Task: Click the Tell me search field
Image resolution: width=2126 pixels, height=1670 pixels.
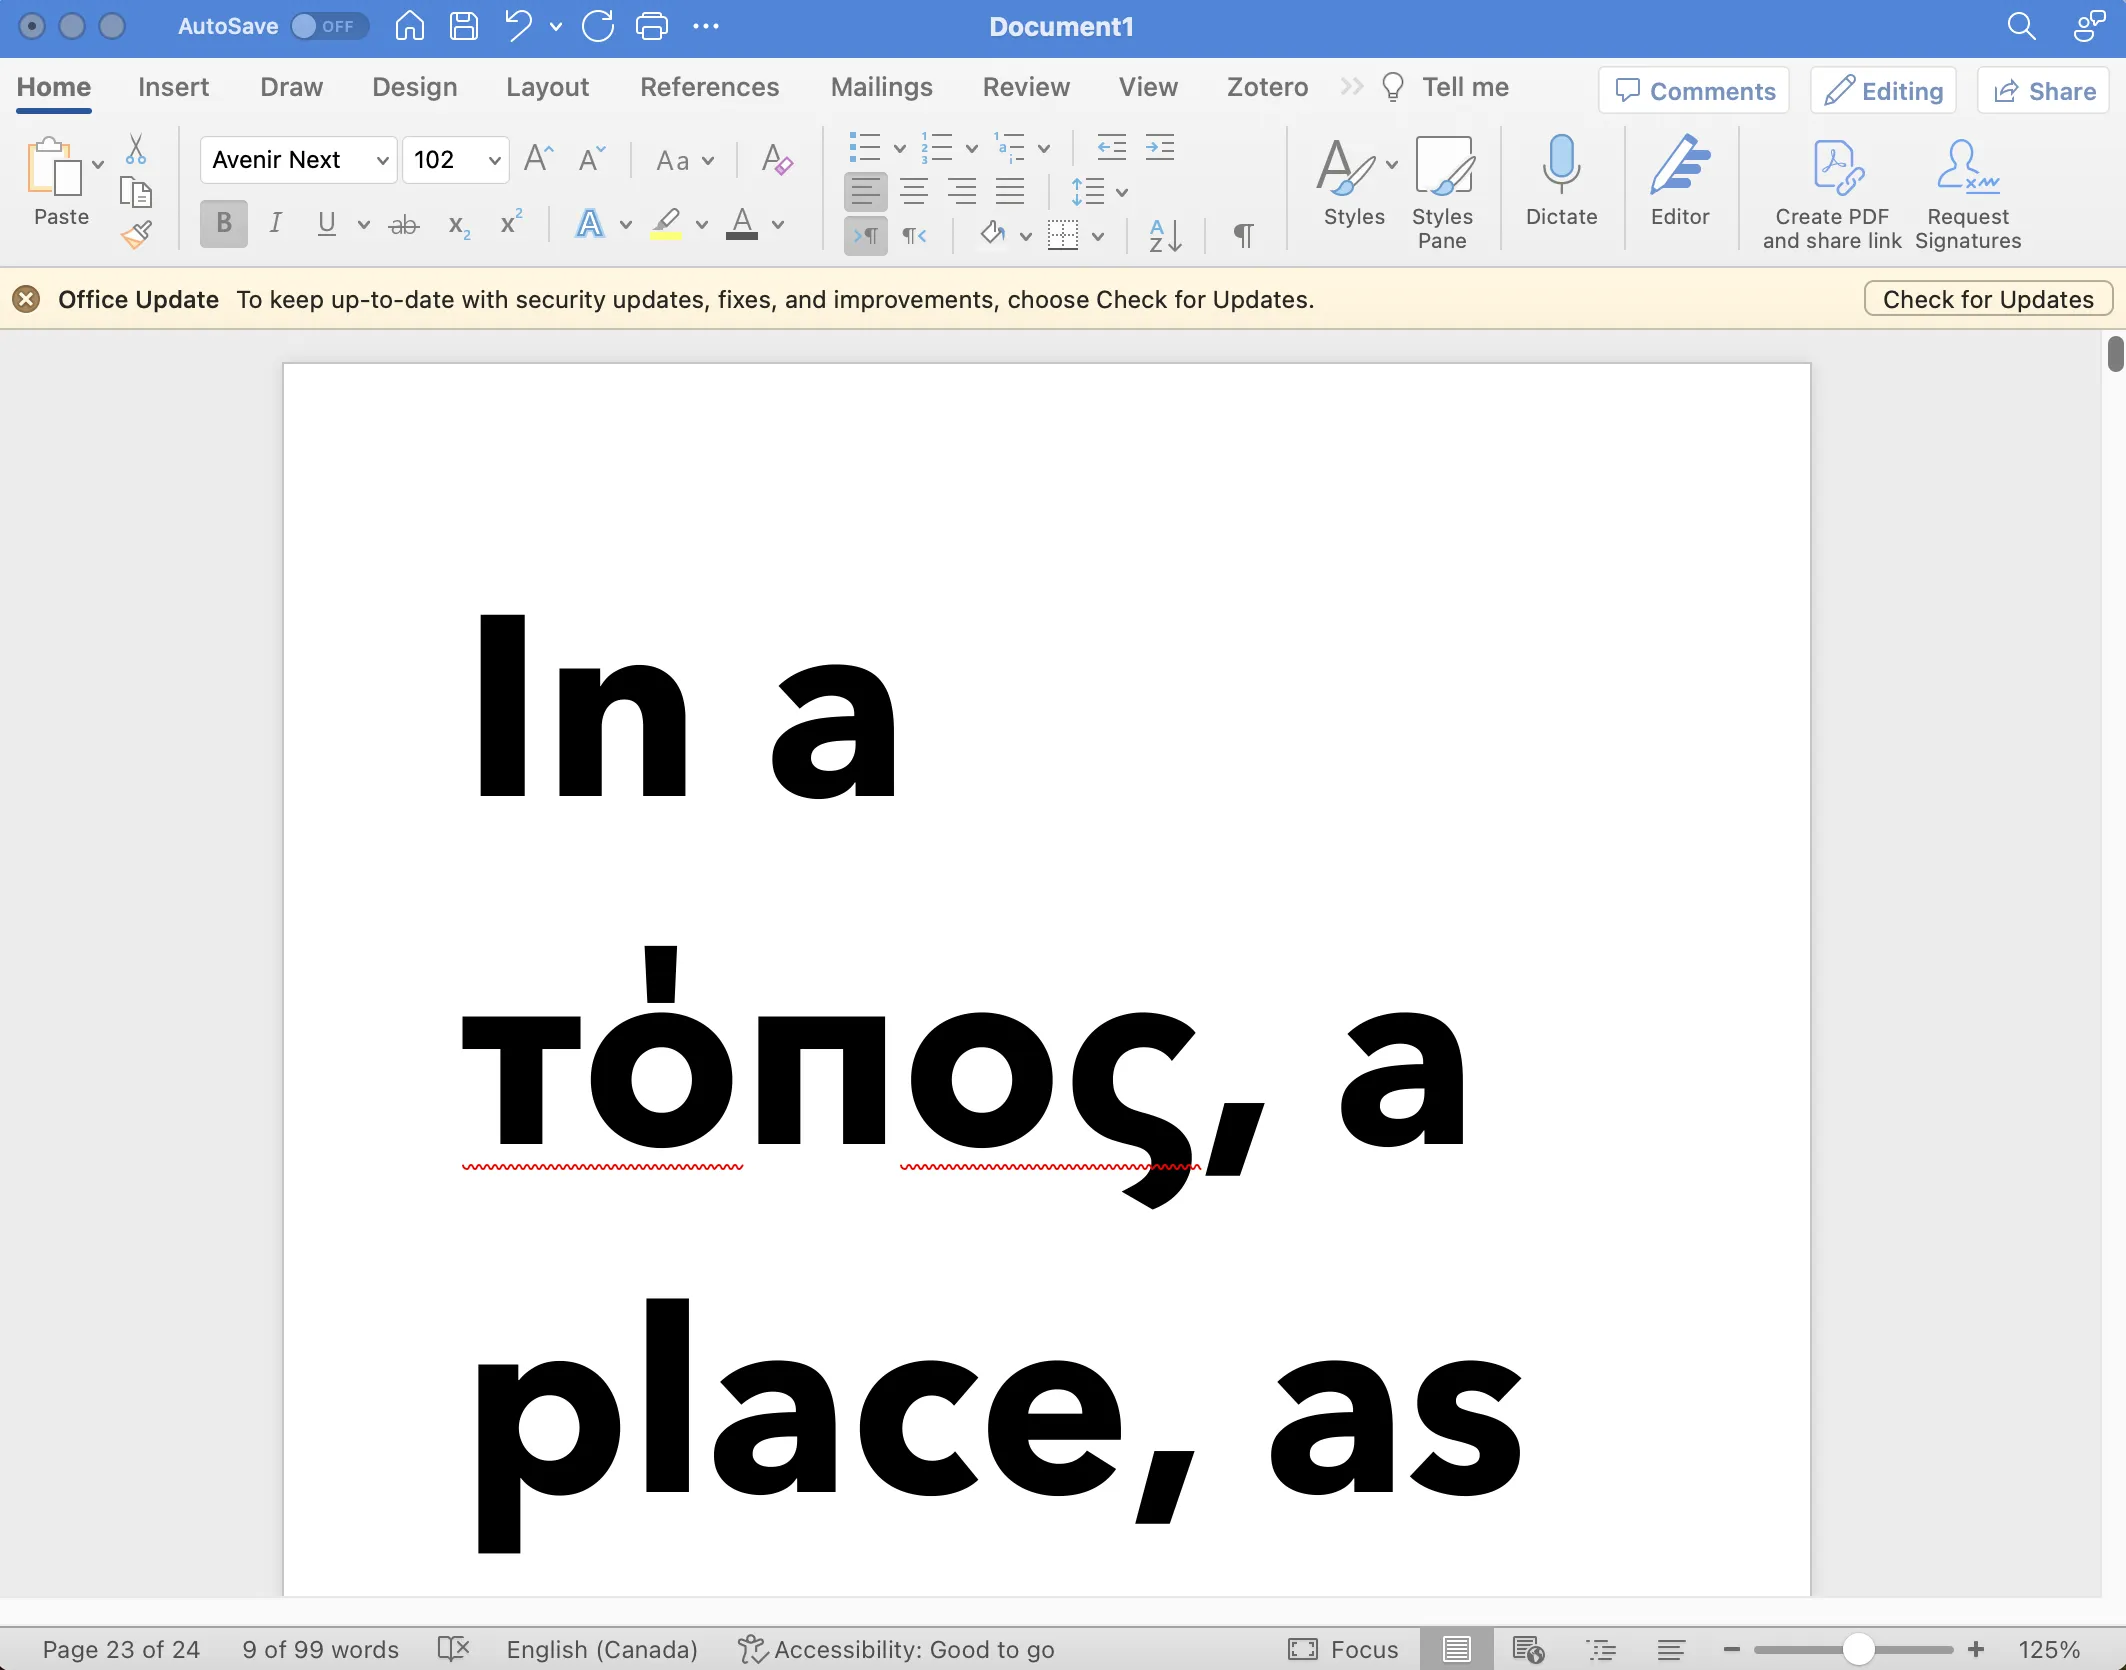Action: click(1445, 87)
